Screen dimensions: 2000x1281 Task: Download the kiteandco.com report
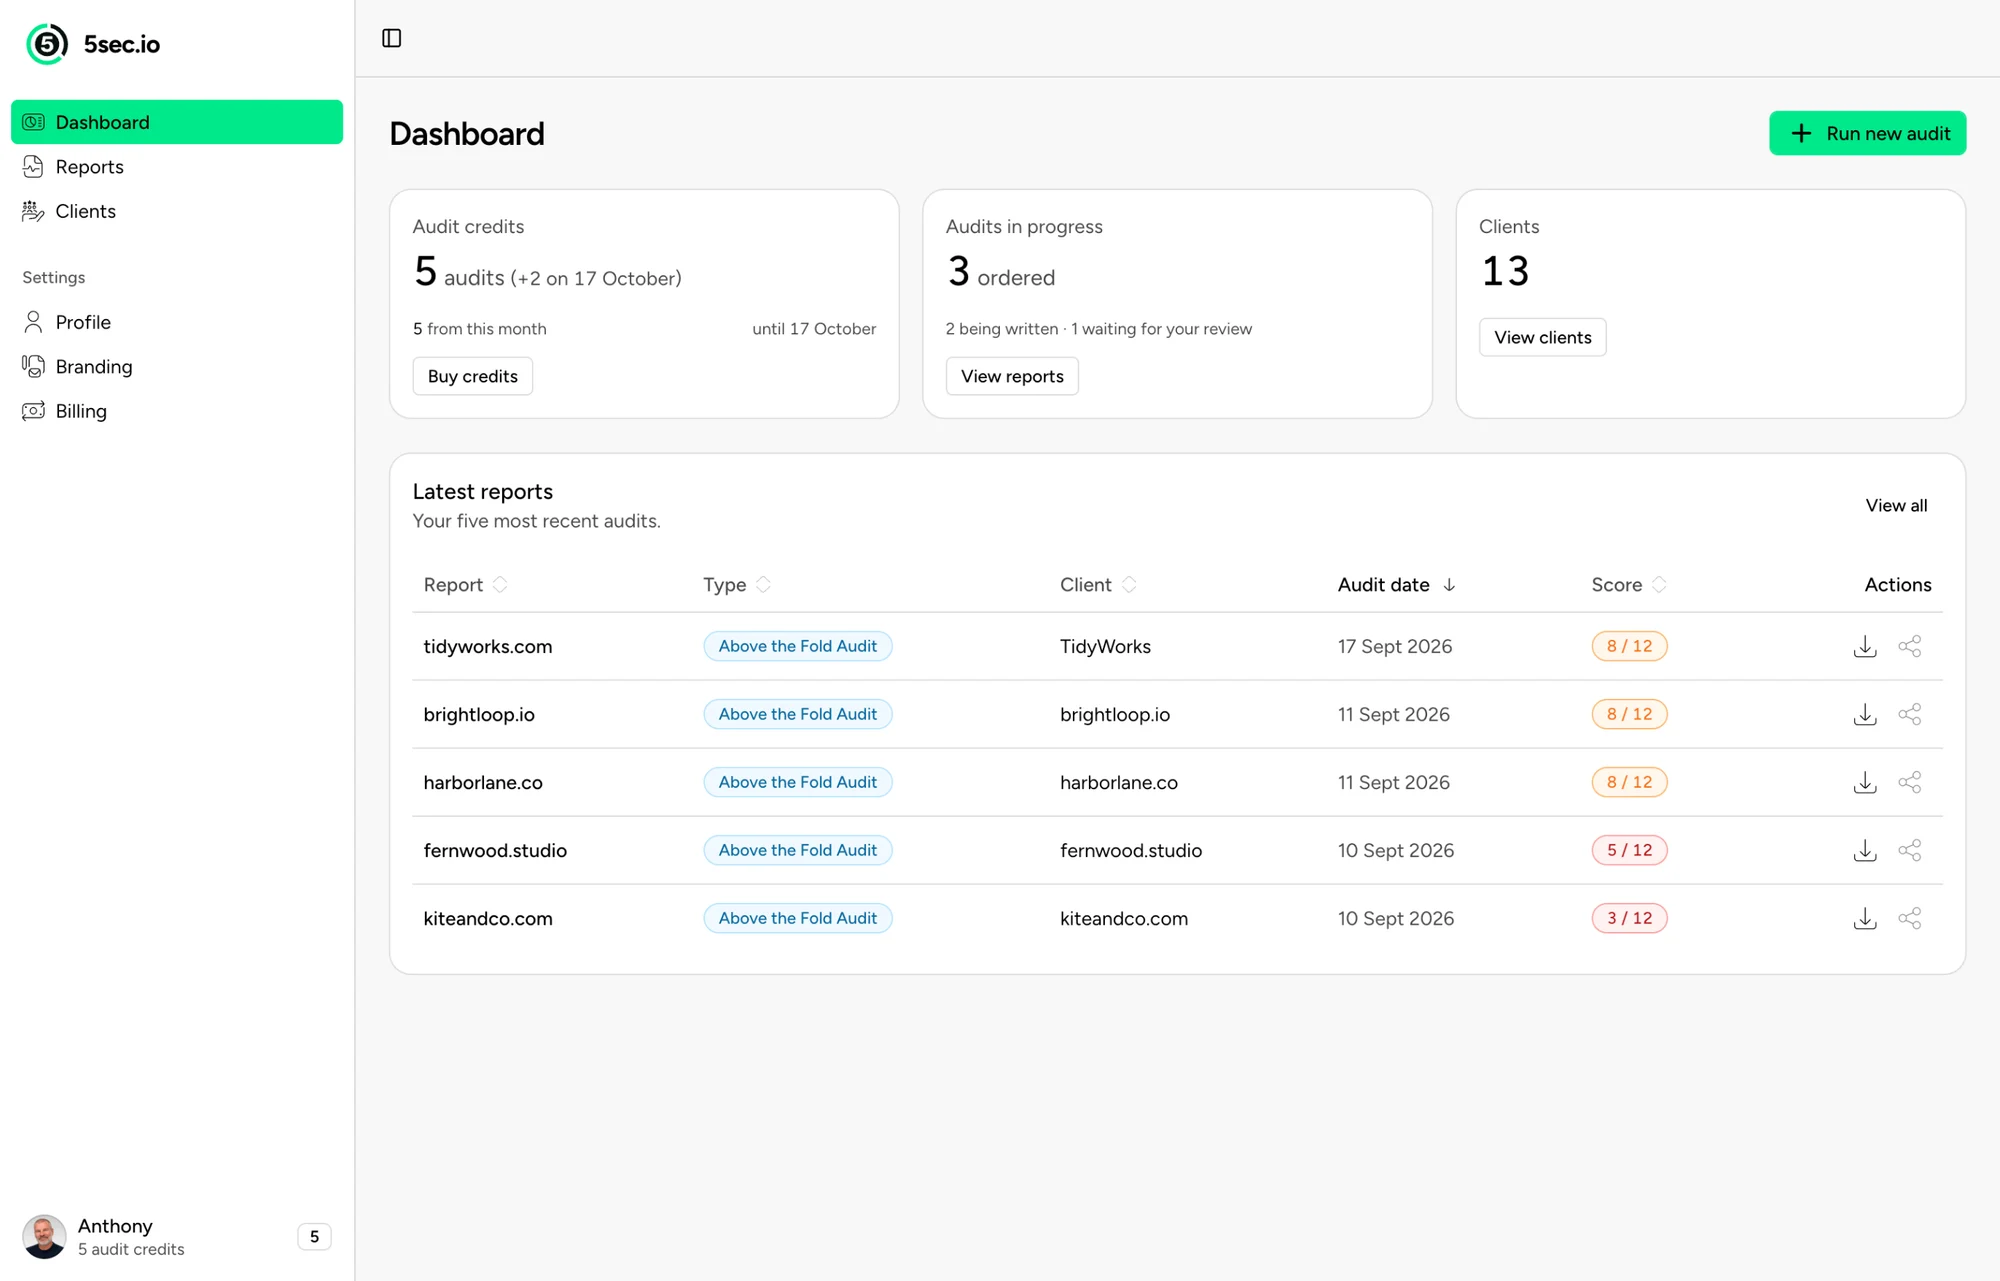tap(1865, 918)
